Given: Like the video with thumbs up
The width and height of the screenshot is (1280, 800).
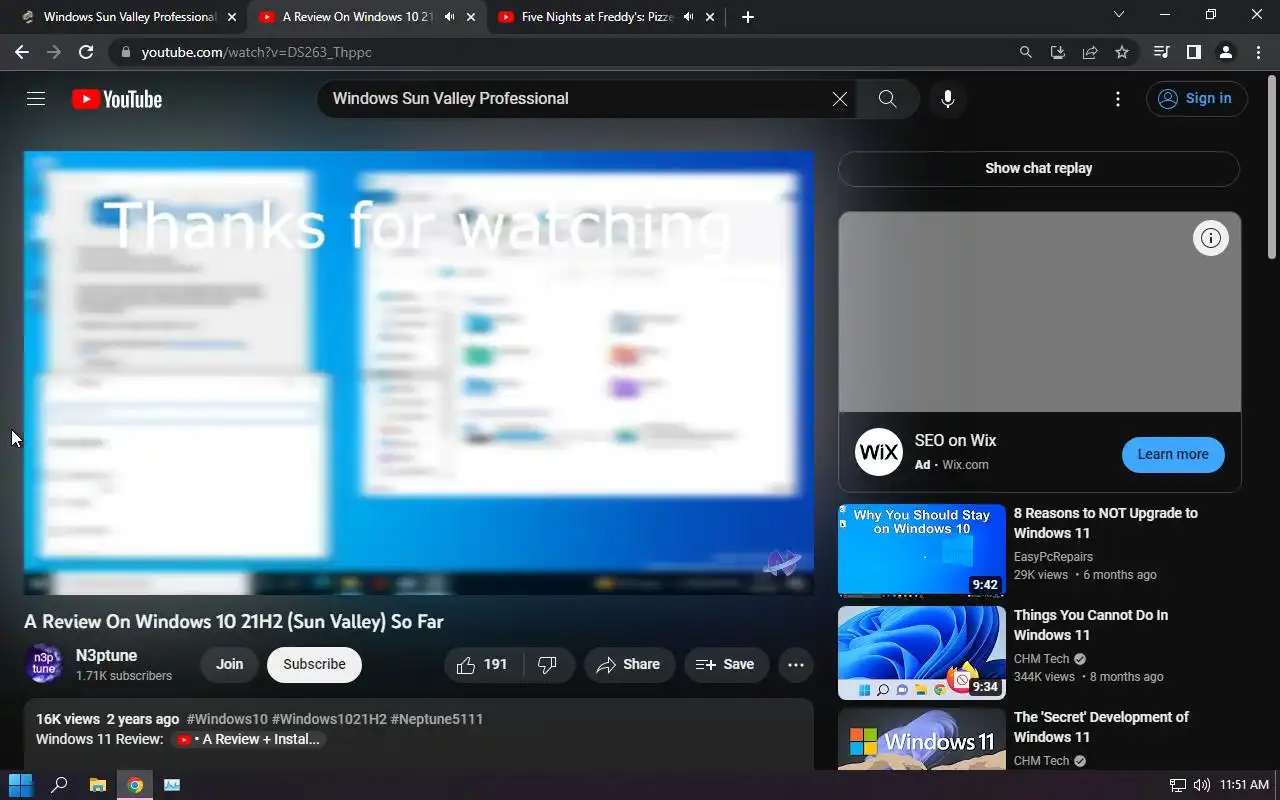Looking at the screenshot, I should point(483,665).
